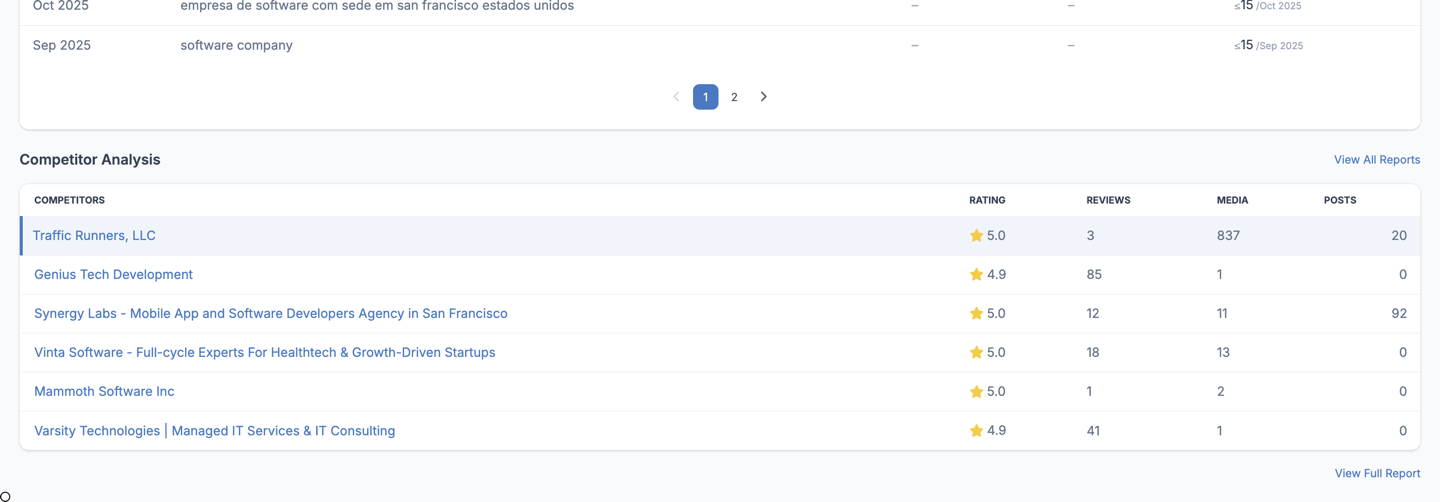
Task: Click star icon in Varsity Technologies row
Action: pos(976,431)
